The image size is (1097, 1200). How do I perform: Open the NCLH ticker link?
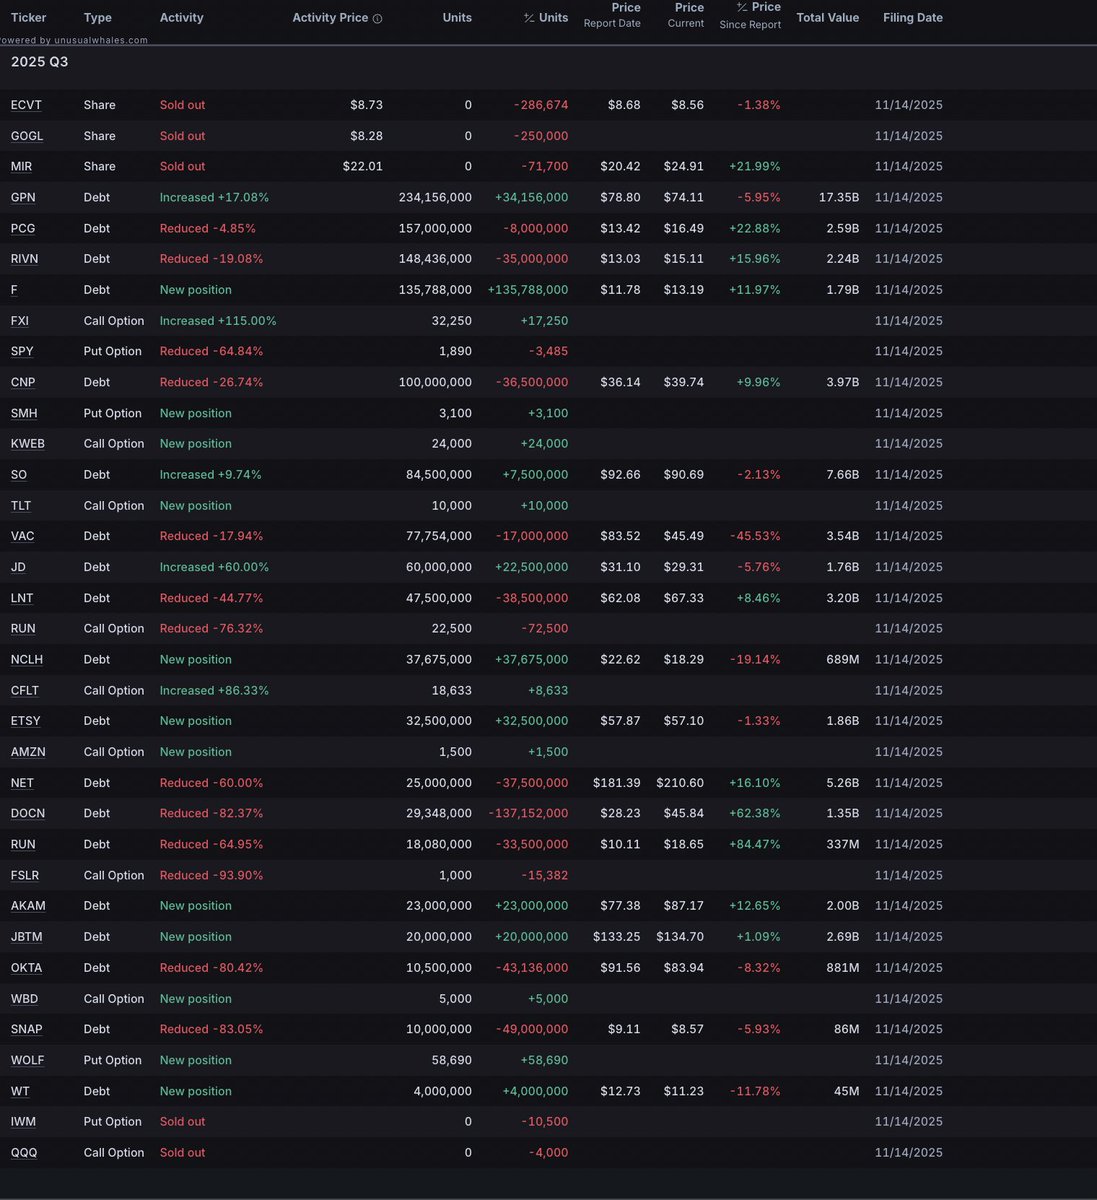pyautogui.click(x=27, y=660)
